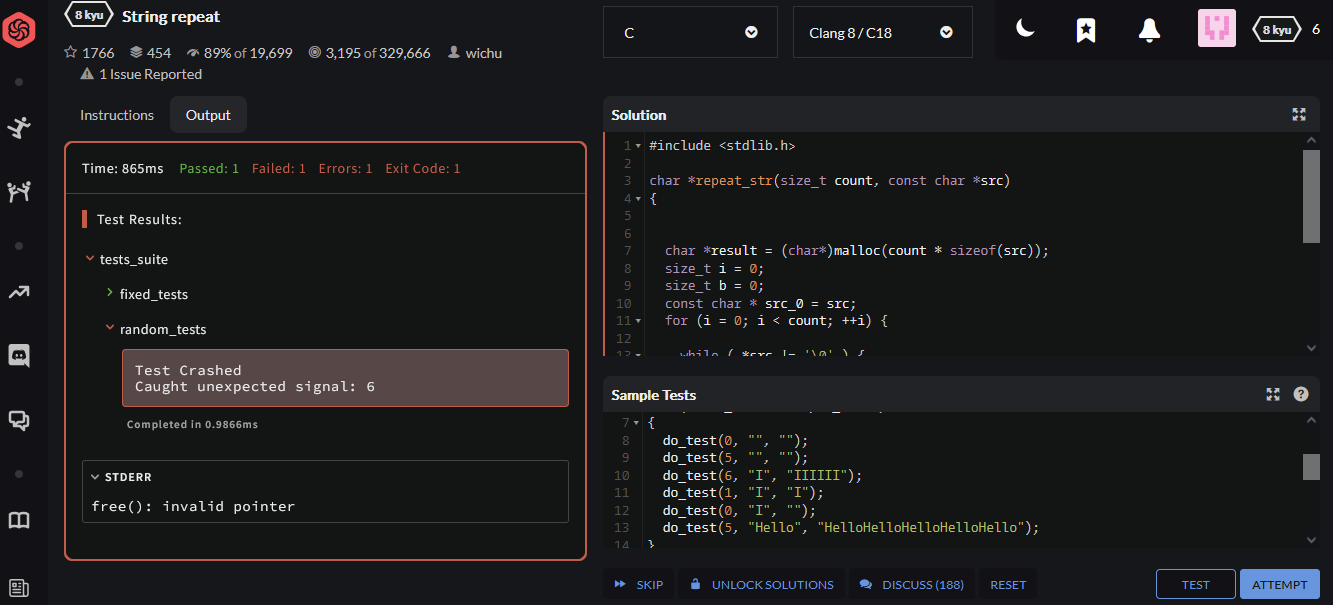Open the Clang 8 / C18 version dropdown
Image resolution: width=1333 pixels, height=605 pixels.
[880, 33]
